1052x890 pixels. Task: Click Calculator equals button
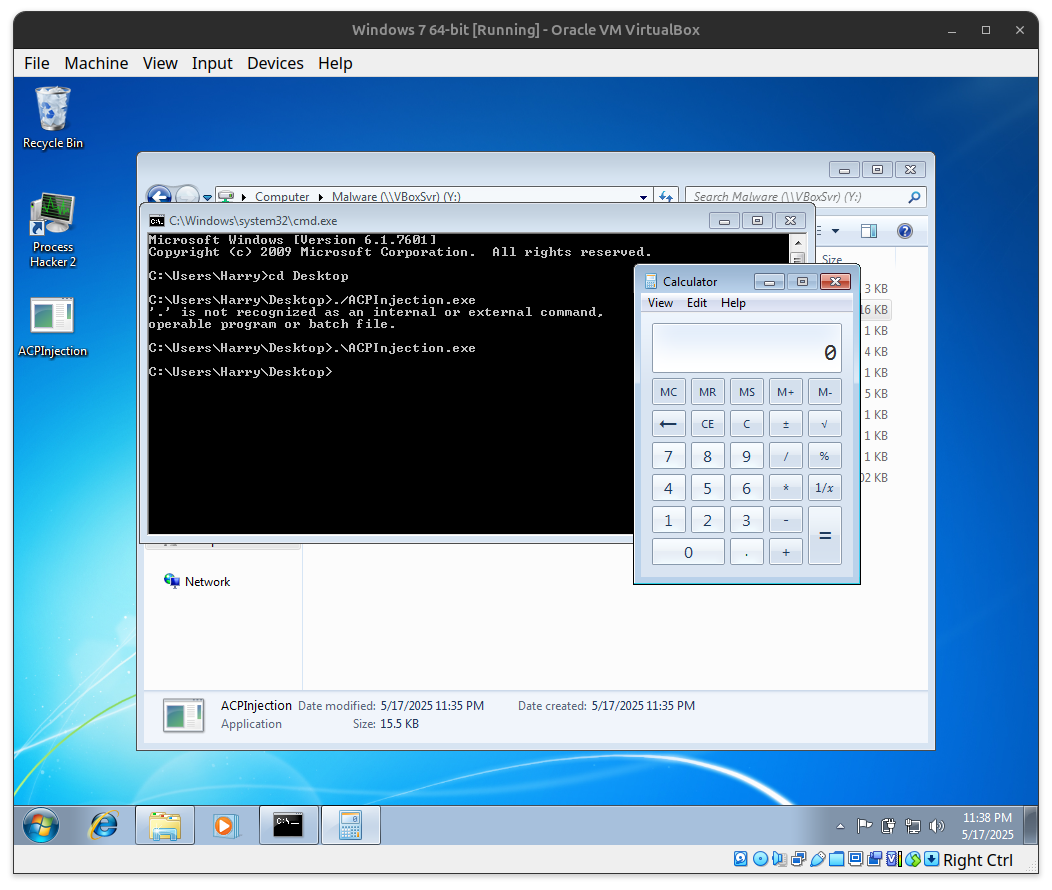(825, 536)
